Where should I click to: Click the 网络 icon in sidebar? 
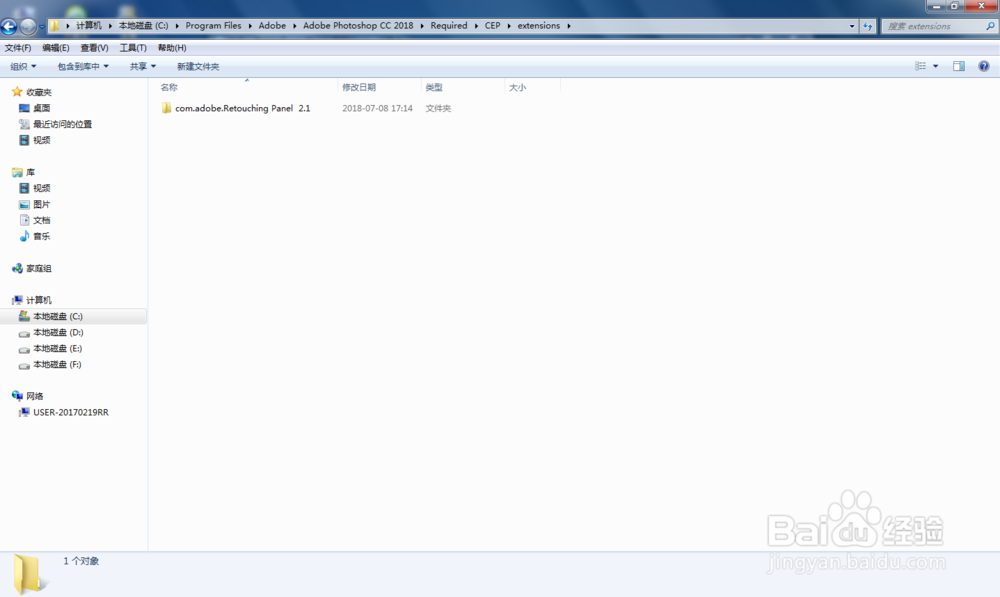[x=17, y=396]
